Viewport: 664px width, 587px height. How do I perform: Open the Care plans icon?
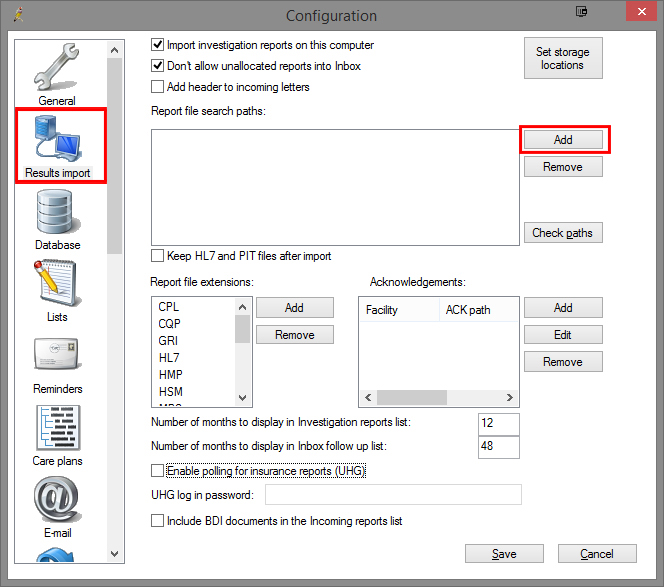[57, 432]
